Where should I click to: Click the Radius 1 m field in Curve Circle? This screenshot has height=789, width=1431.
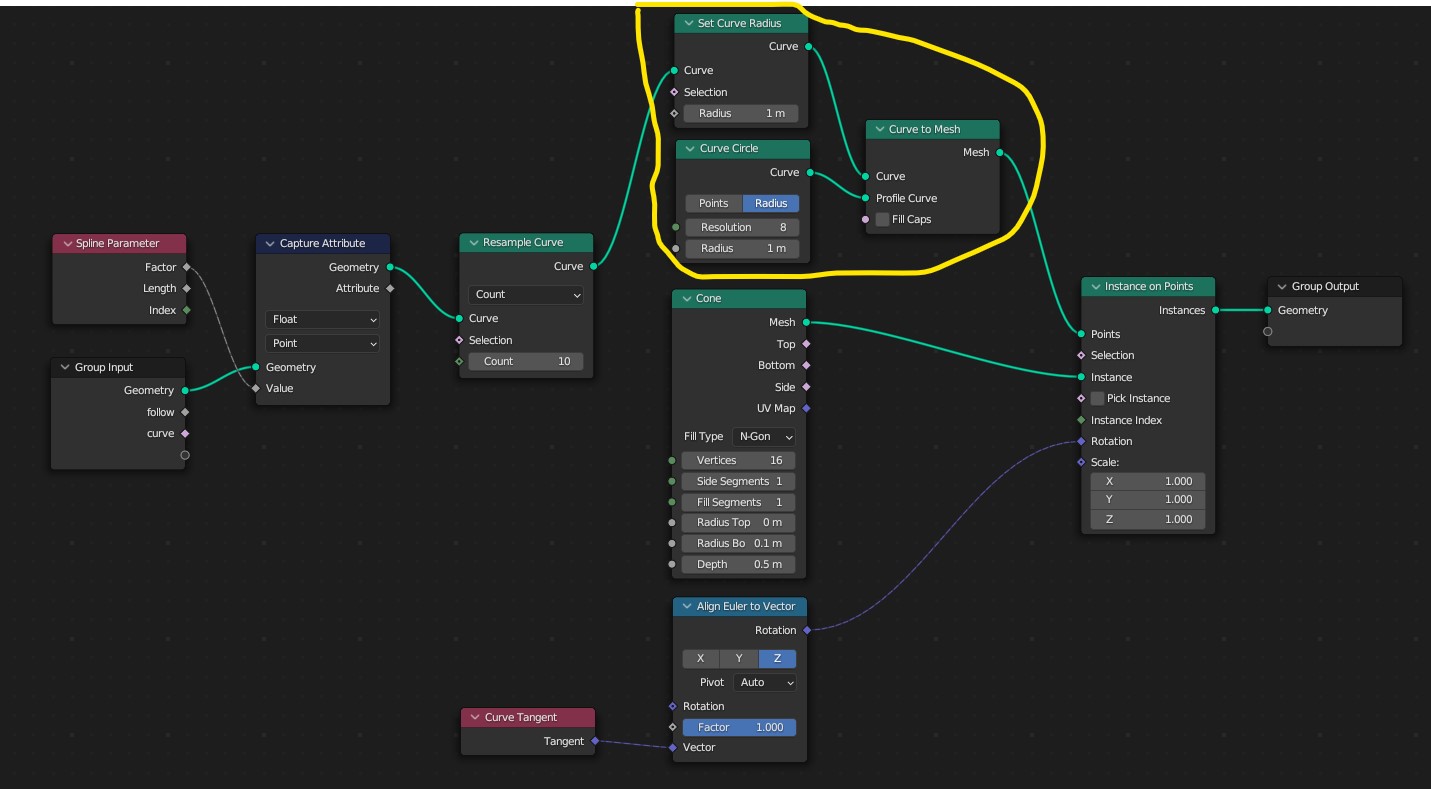tap(742, 248)
